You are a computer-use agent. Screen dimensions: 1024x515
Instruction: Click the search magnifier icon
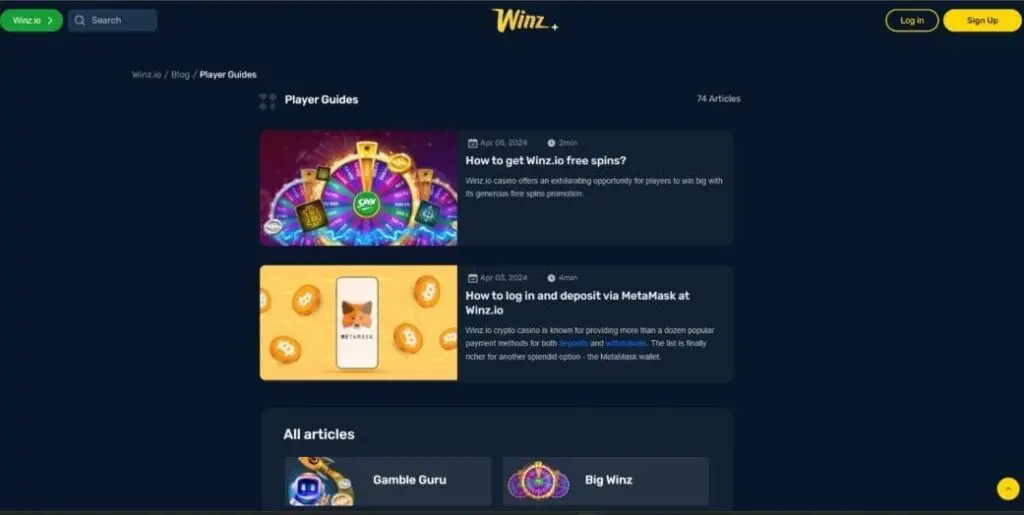80,20
